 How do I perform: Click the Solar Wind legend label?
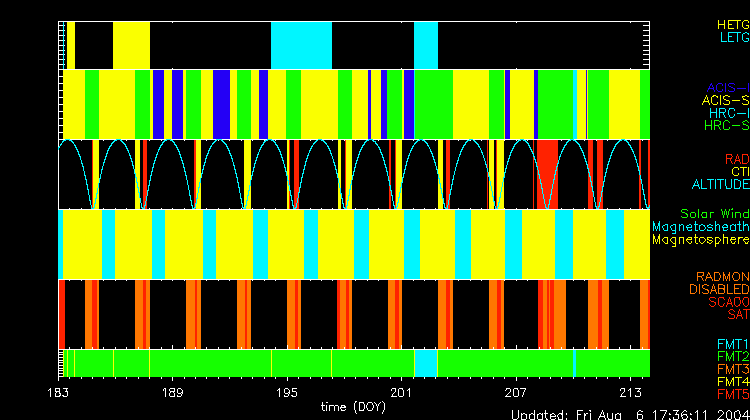[714, 214]
